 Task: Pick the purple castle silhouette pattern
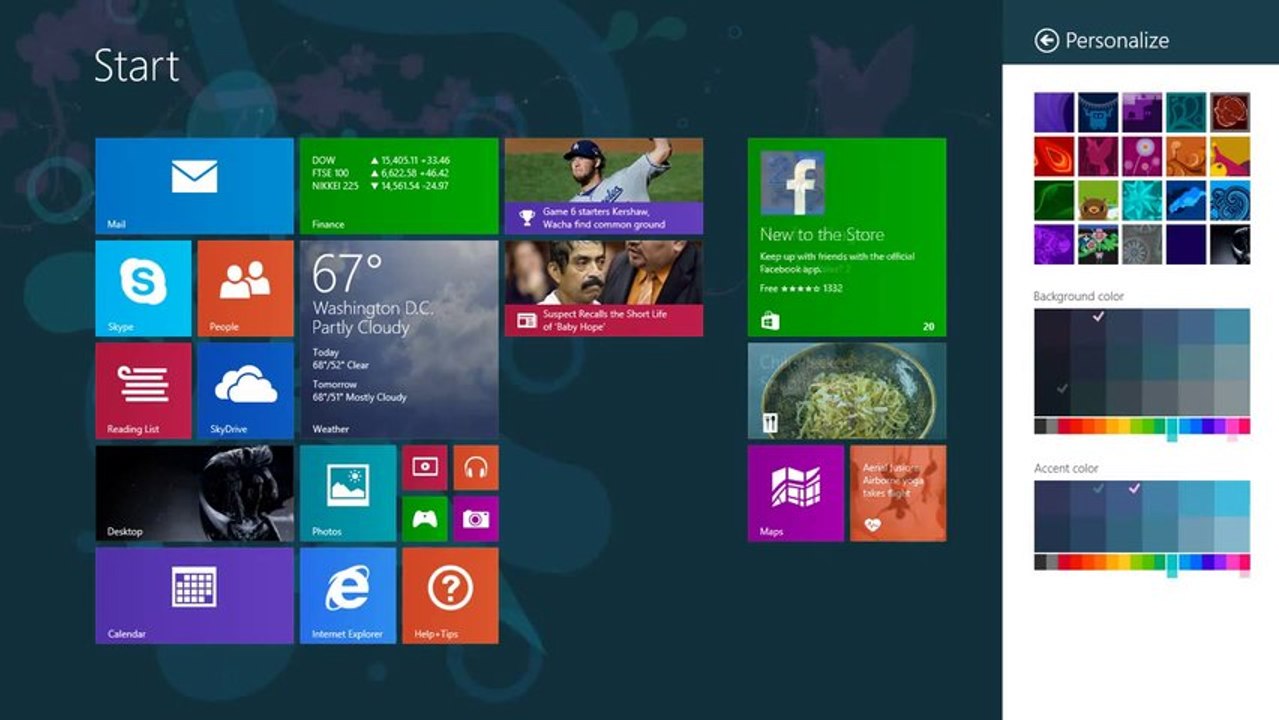coord(1142,112)
